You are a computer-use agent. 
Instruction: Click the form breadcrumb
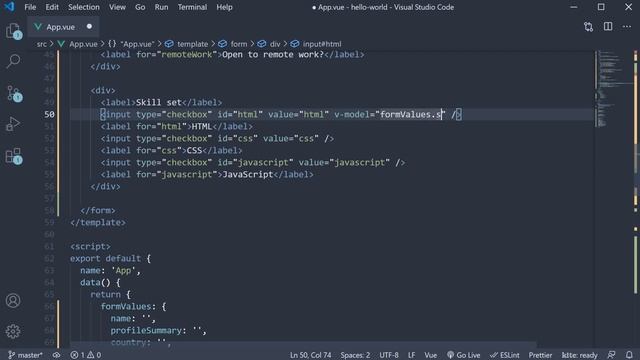coord(233,44)
